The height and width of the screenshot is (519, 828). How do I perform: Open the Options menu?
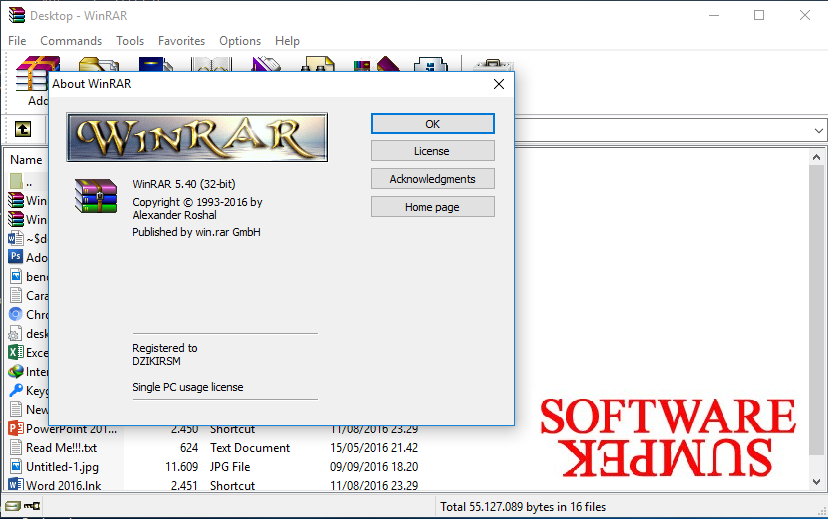240,41
